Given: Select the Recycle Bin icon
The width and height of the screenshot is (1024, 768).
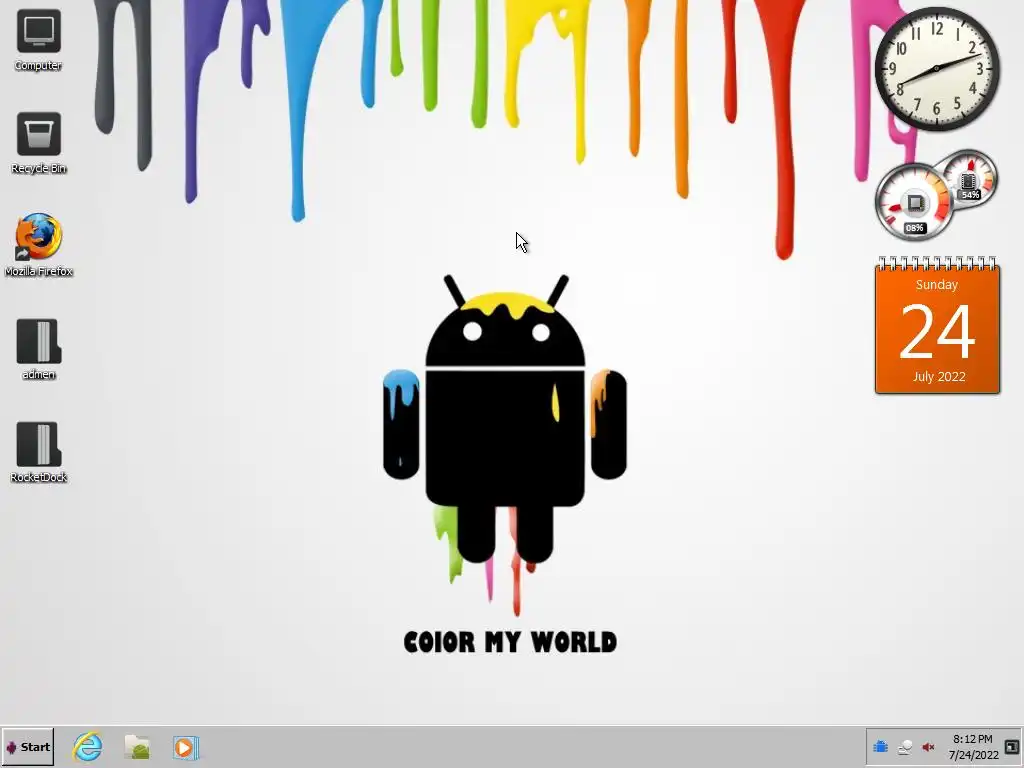Looking at the screenshot, I should [39, 143].
